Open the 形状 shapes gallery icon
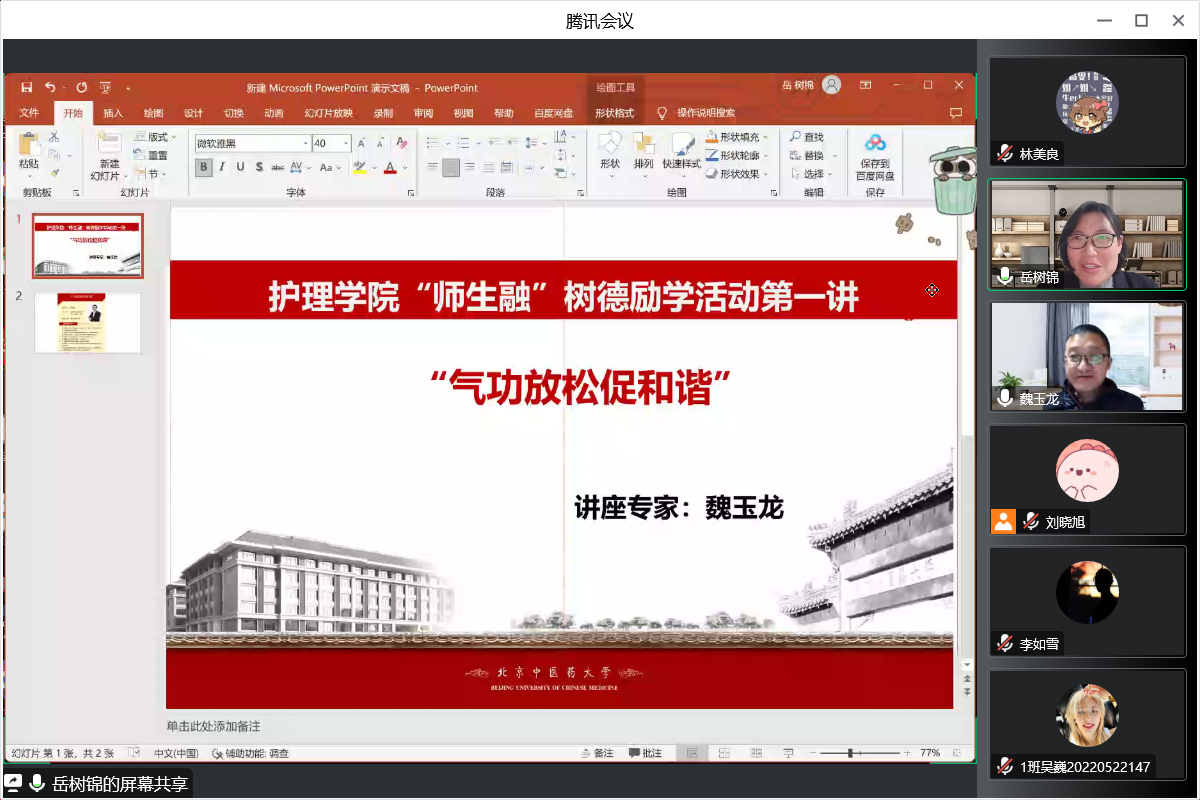The image size is (1200, 800). 609,146
